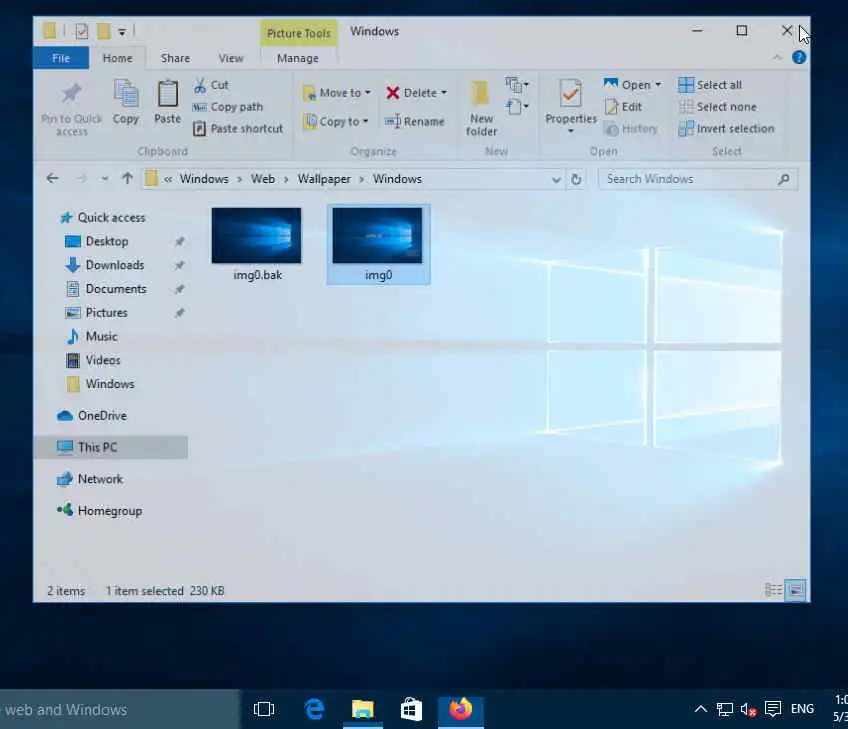Open Firefox from the taskbar
Image resolution: width=848 pixels, height=729 pixels.
pyautogui.click(x=461, y=709)
